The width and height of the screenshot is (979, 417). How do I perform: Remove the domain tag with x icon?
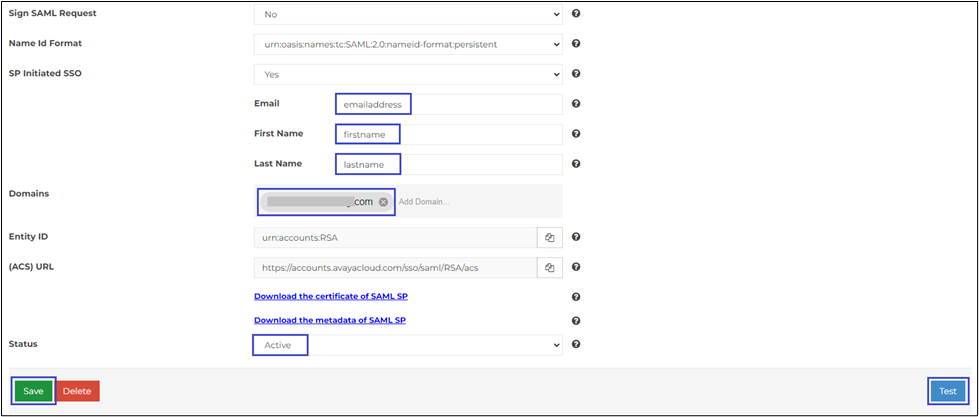383,202
